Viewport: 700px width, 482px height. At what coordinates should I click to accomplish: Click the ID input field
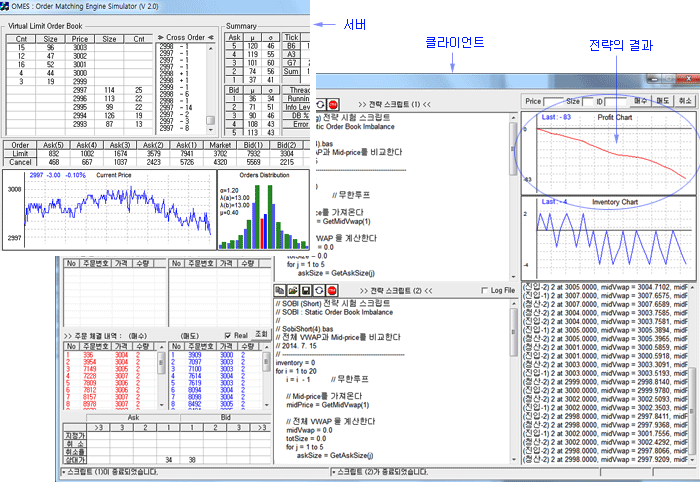click(x=615, y=102)
